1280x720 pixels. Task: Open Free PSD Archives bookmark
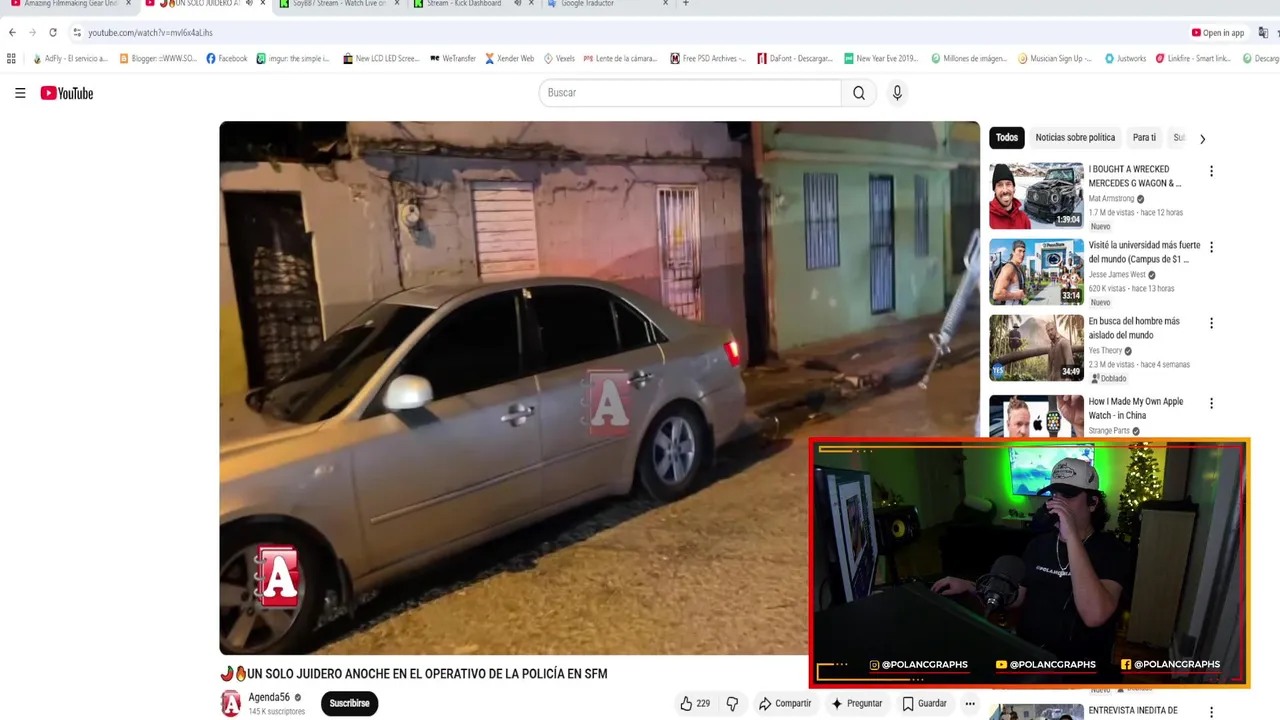click(707, 58)
